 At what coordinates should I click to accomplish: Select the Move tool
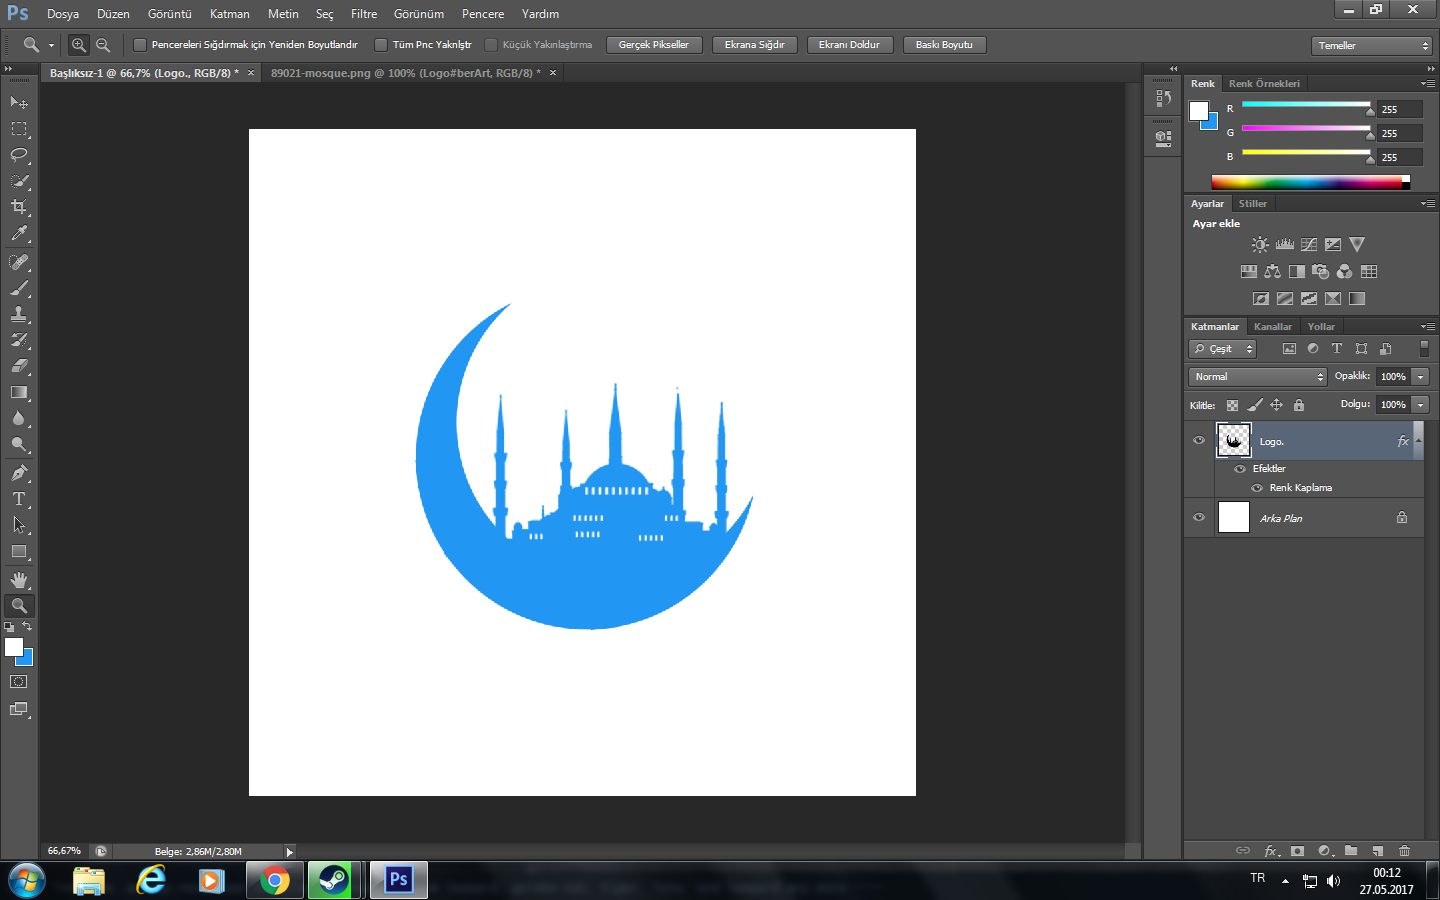(x=19, y=102)
